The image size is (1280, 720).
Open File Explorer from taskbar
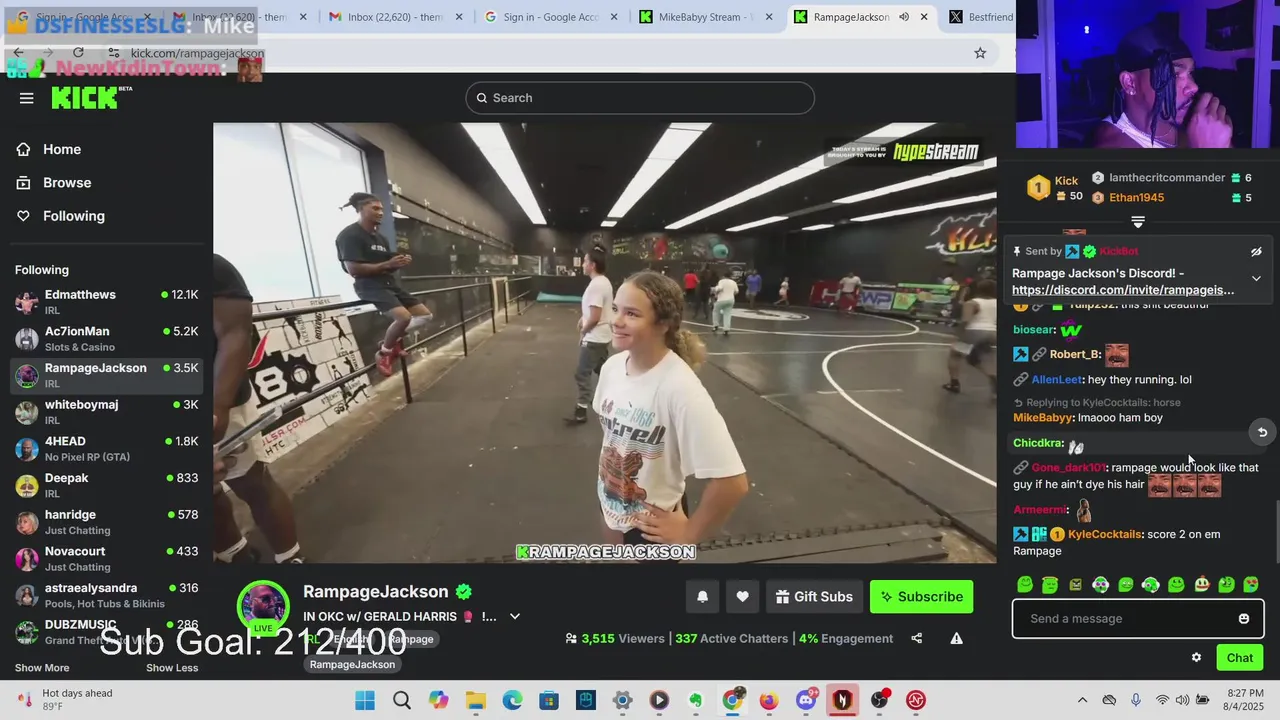475,700
